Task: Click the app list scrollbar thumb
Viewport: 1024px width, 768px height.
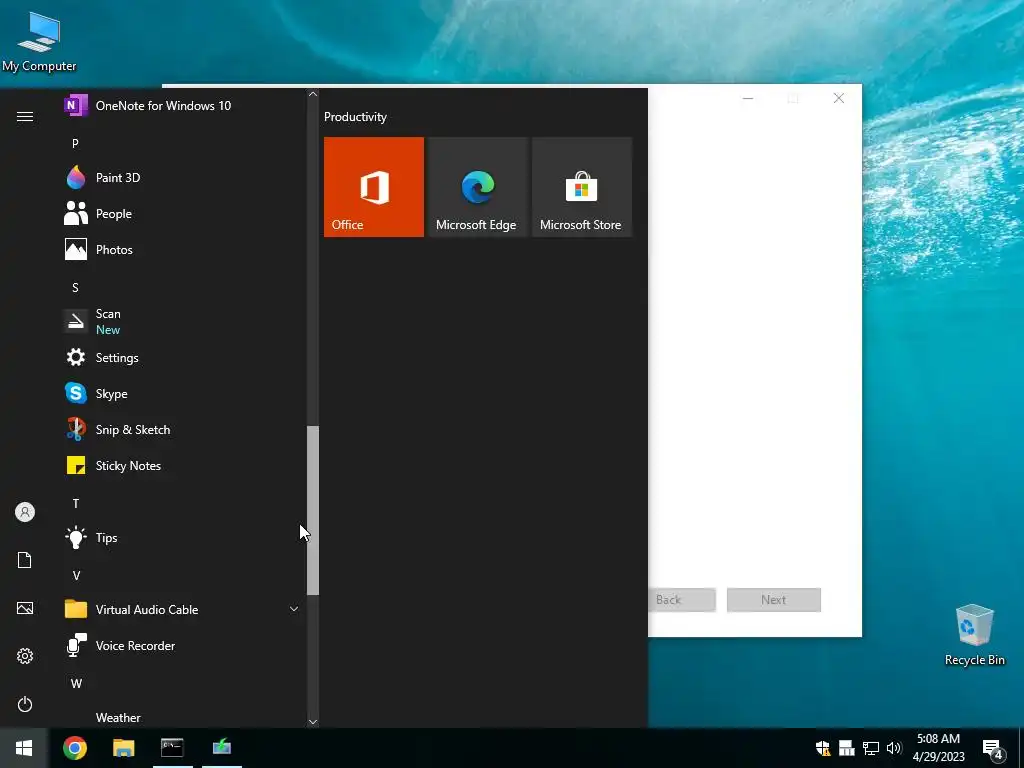Action: point(313,510)
